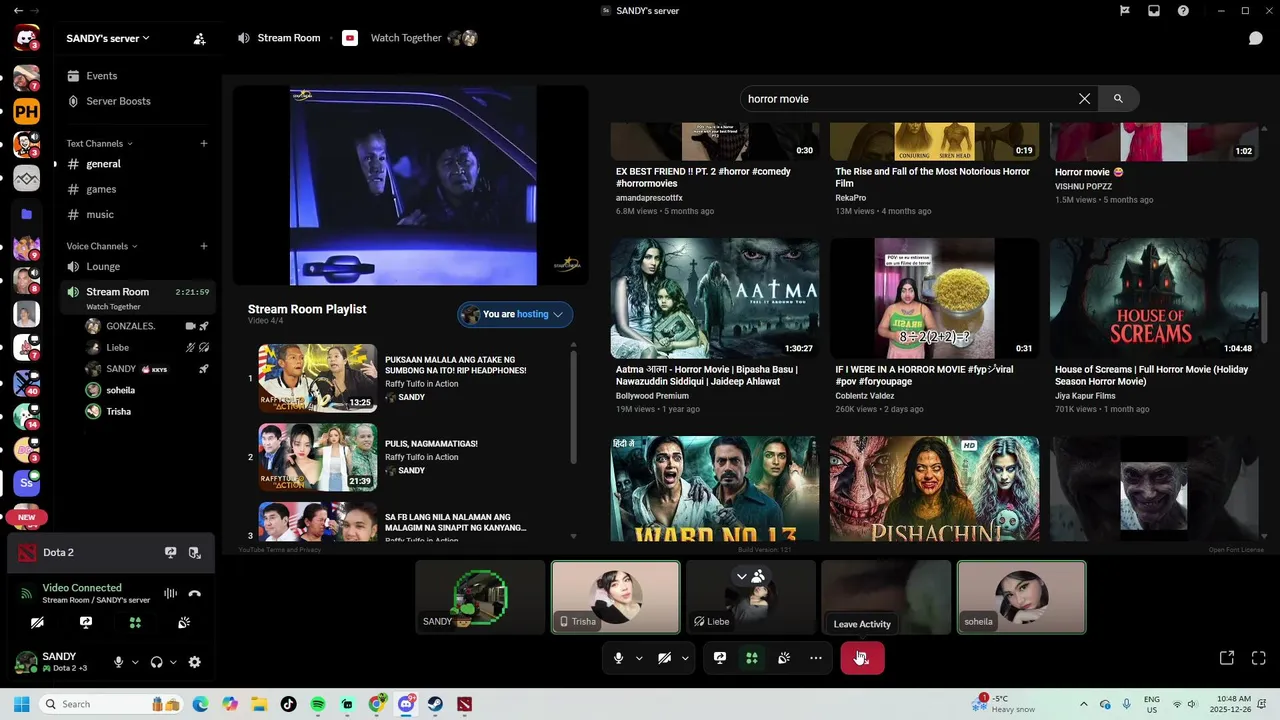Click the red Leave Activity button
The width and height of the screenshot is (1280, 720).
(862, 658)
